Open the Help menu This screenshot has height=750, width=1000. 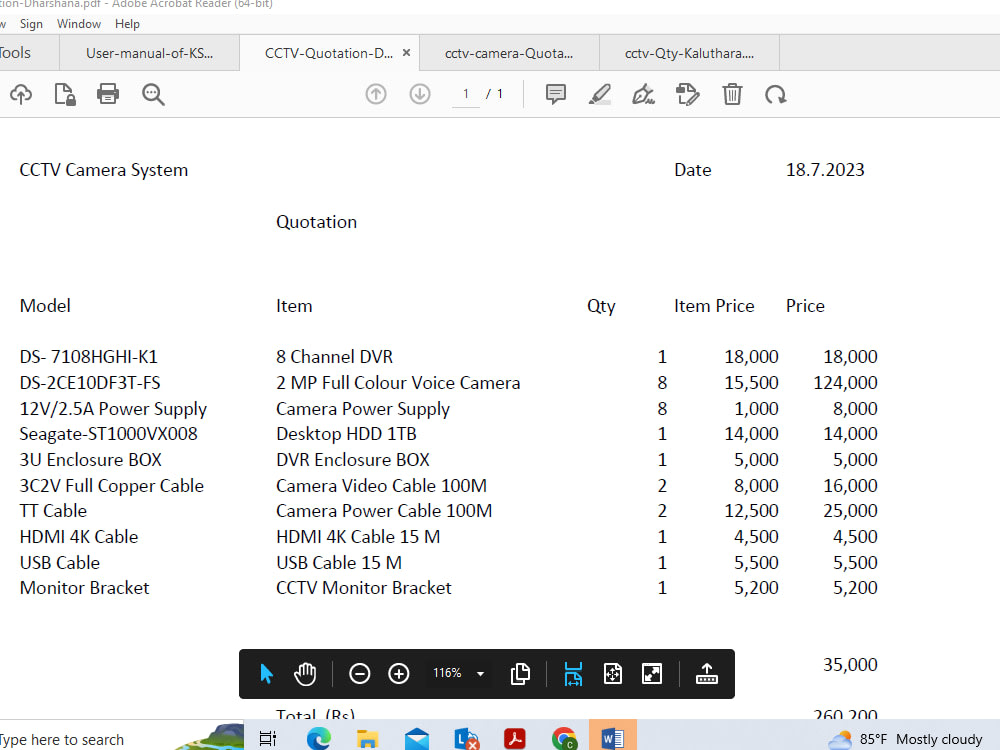(127, 24)
